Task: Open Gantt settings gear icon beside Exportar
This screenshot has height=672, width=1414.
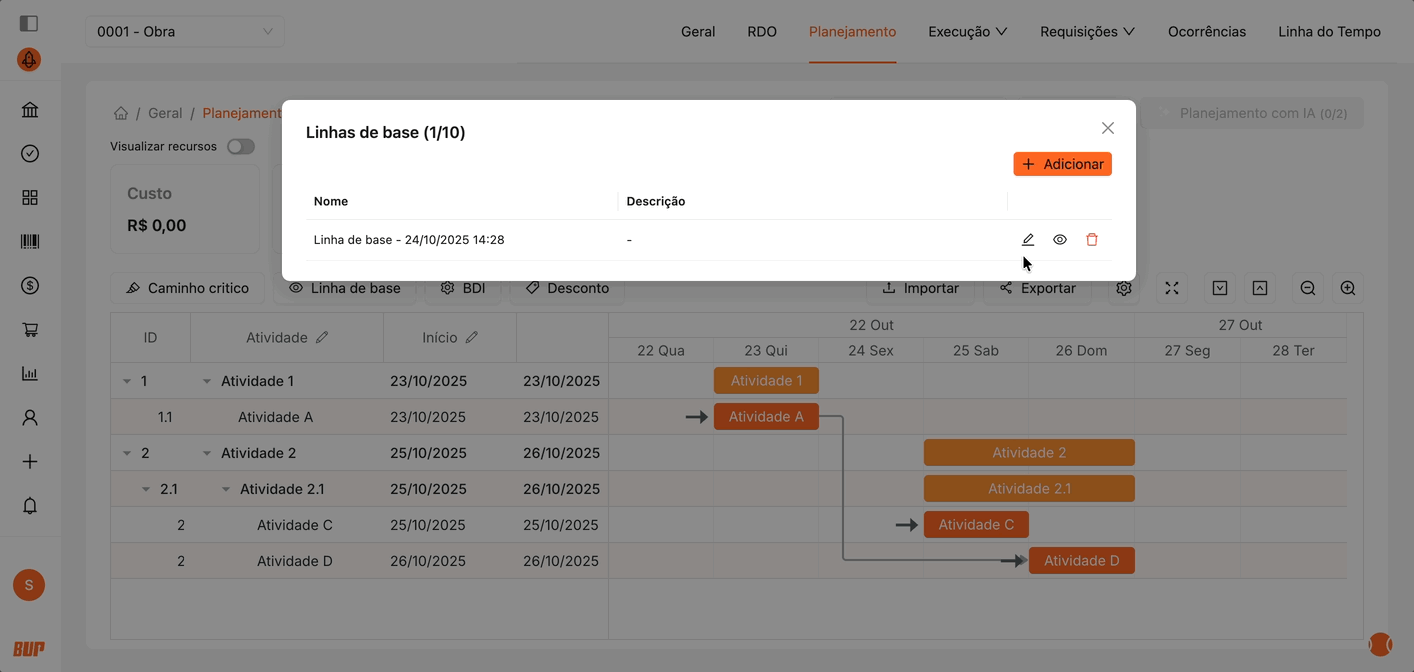Action: (1124, 288)
